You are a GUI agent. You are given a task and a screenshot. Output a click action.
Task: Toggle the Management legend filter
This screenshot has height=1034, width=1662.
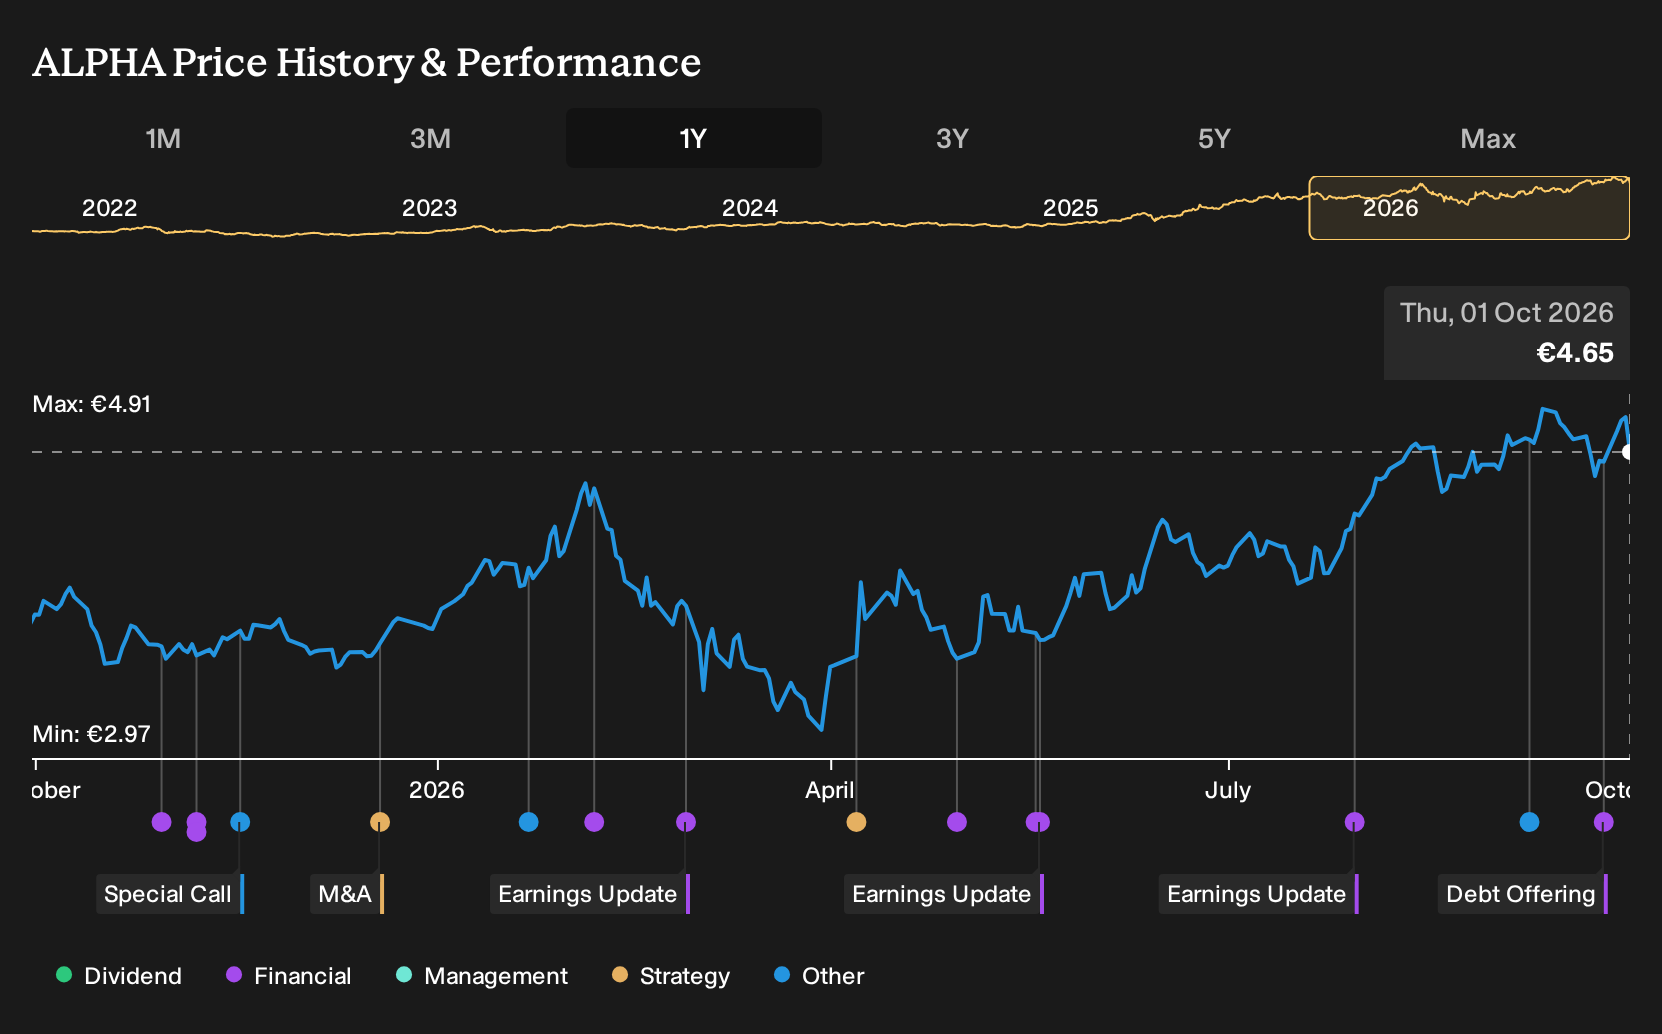coord(482,976)
